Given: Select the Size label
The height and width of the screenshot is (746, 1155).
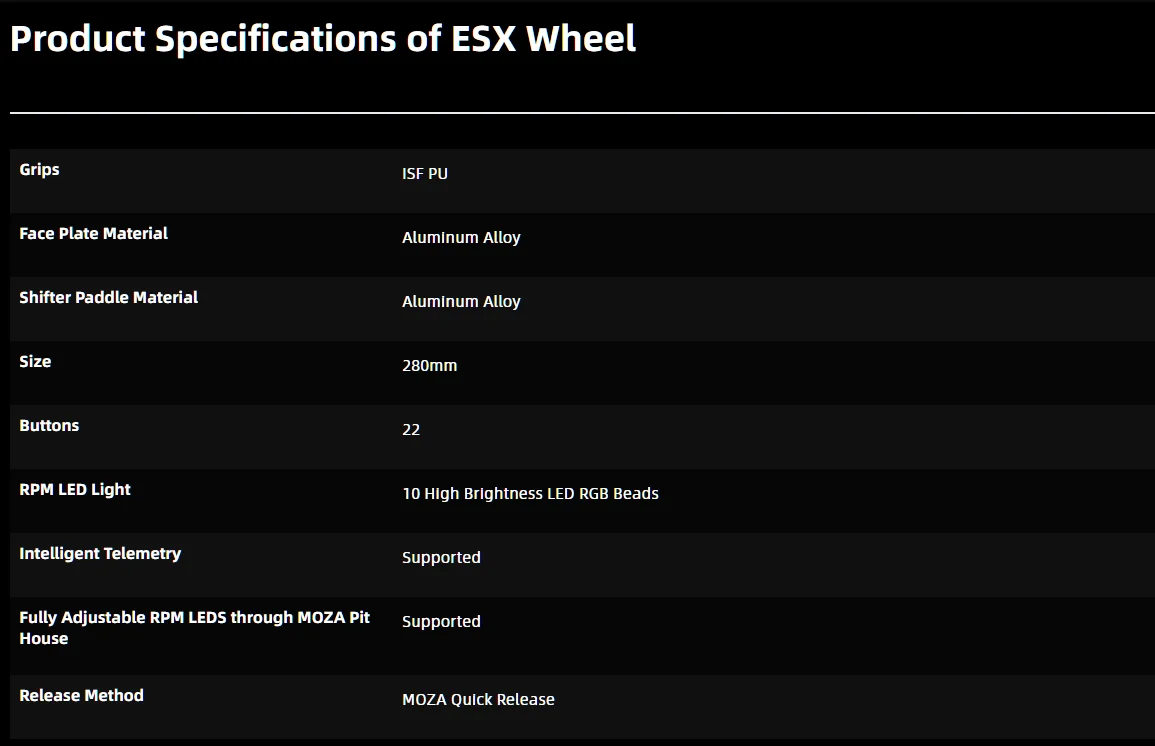Looking at the screenshot, I should pos(35,362).
